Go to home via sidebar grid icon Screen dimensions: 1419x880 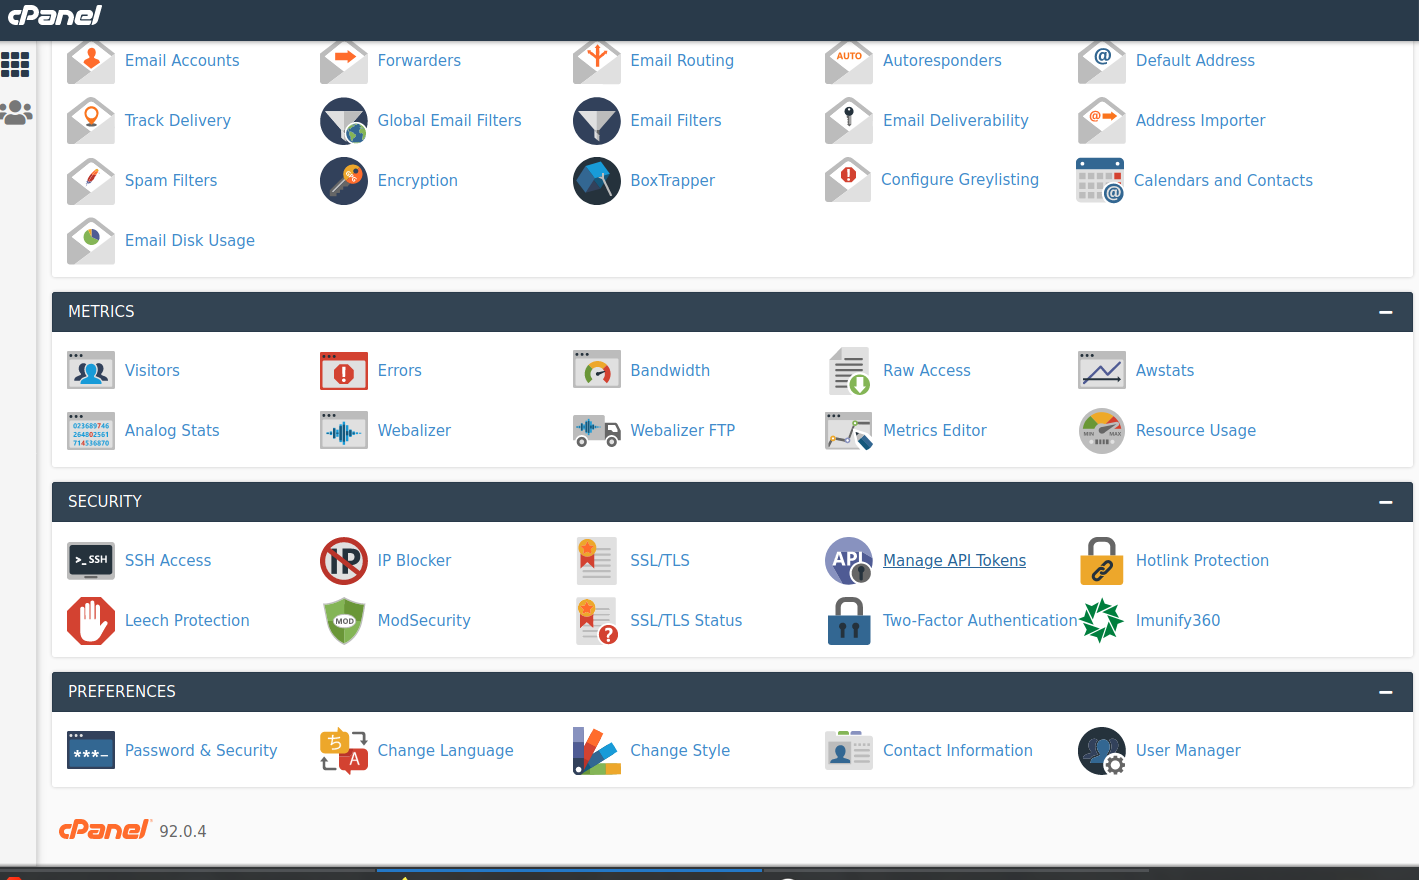[15, 65]
